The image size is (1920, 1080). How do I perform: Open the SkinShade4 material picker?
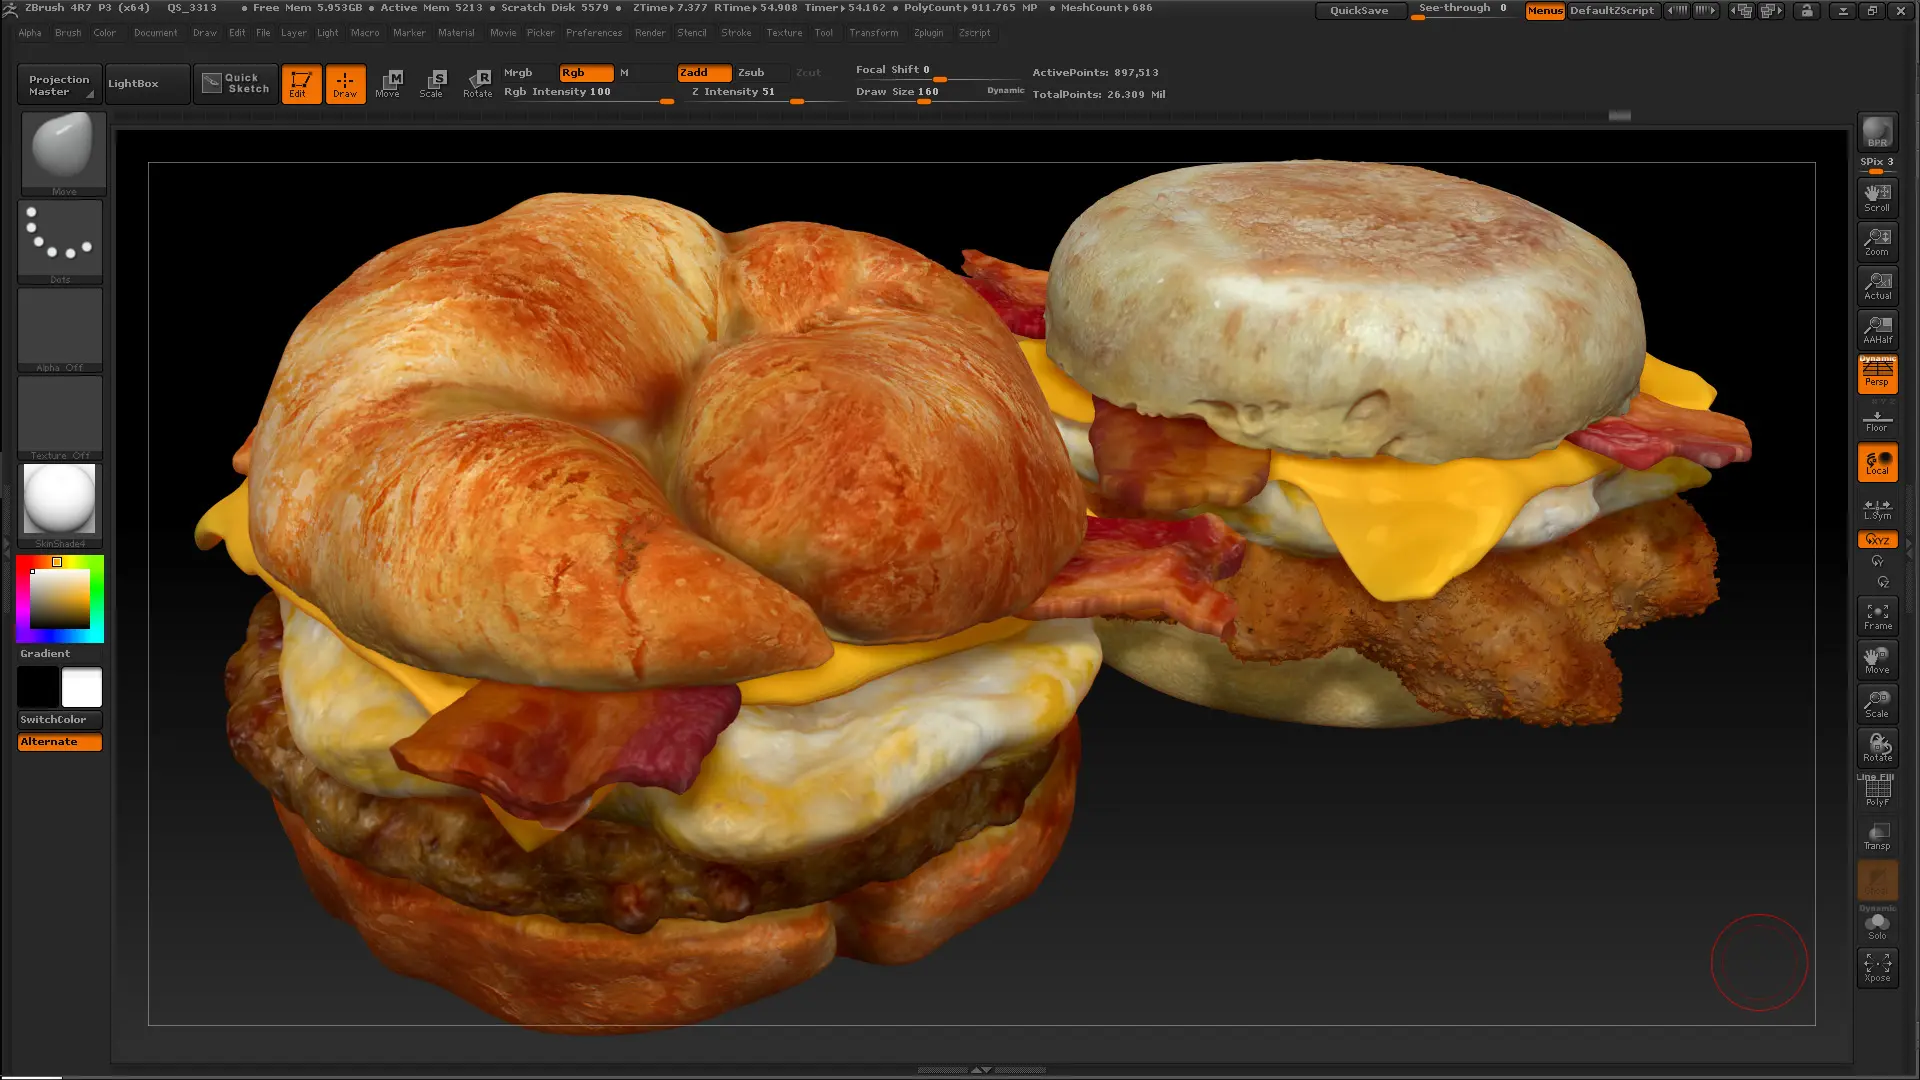coord(60,505)
